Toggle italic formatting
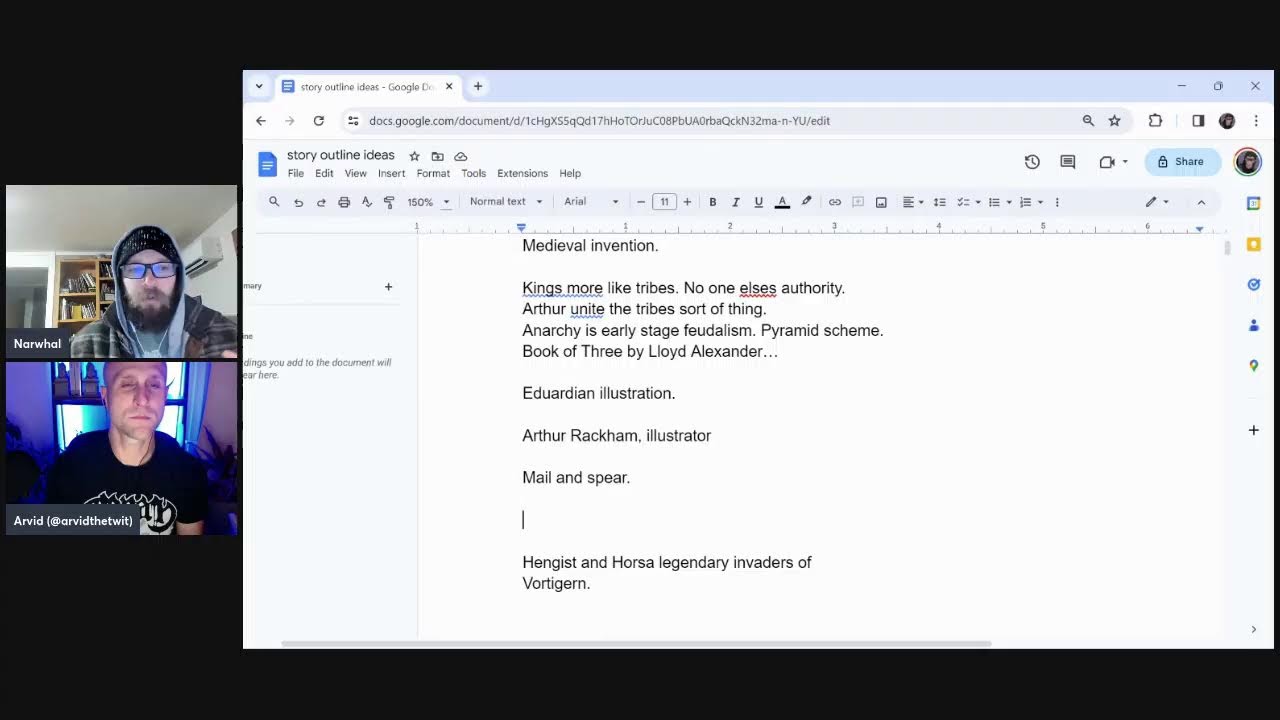Viewport: 1280px width, 720px height. [736, 202]
